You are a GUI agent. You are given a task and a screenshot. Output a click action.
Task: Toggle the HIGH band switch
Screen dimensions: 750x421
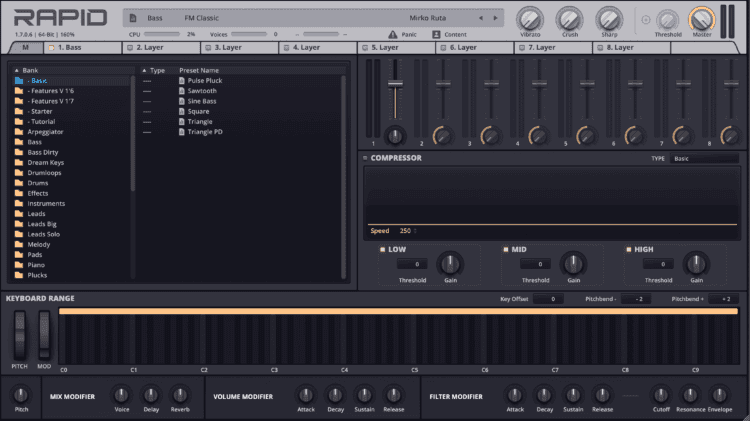(629, 249)
